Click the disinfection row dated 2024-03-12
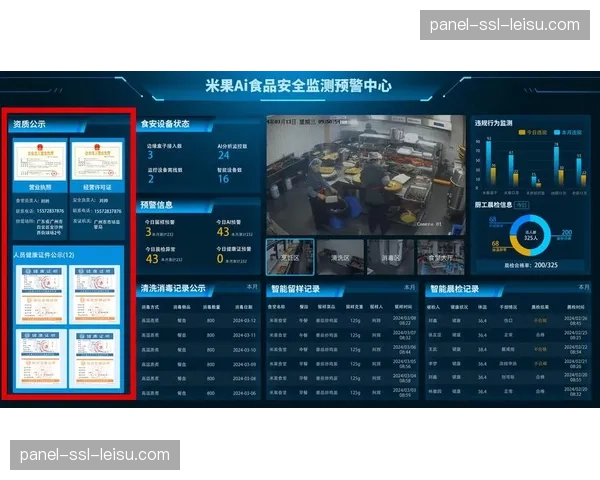 tap(199, 321)
